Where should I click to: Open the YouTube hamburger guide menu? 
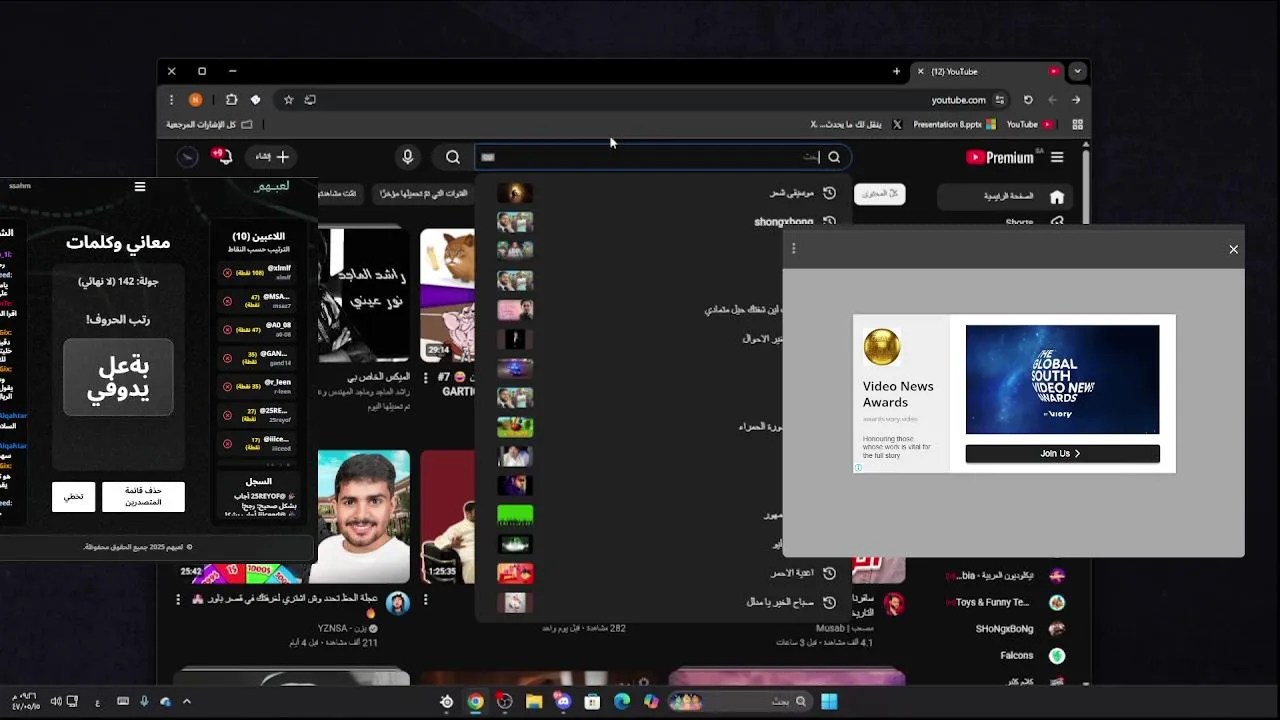(1057, 157)
